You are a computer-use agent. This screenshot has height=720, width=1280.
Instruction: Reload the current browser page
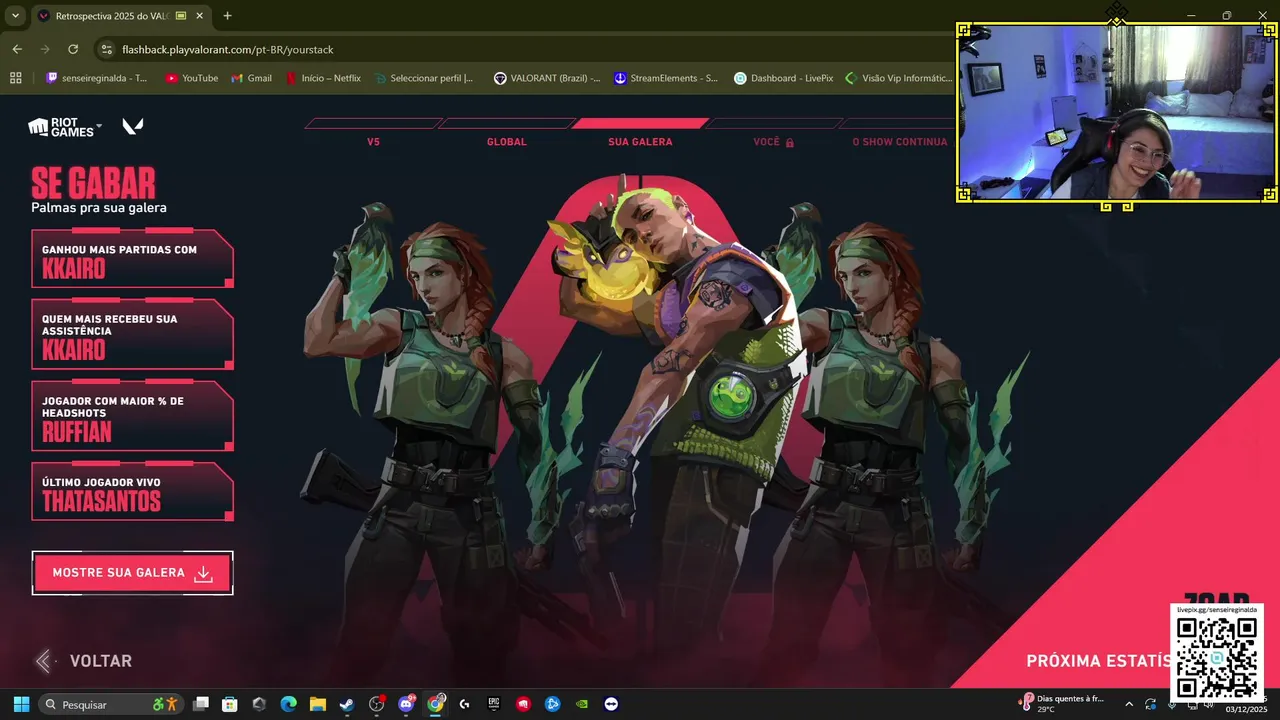(x=73, y=49)
